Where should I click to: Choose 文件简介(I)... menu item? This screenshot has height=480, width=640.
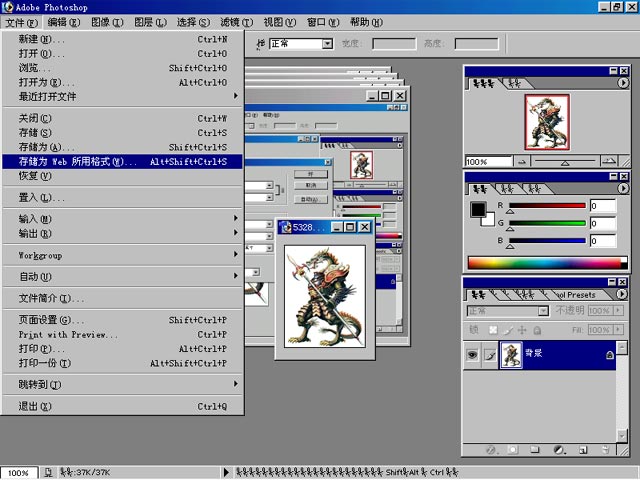(x=121, y=299)
